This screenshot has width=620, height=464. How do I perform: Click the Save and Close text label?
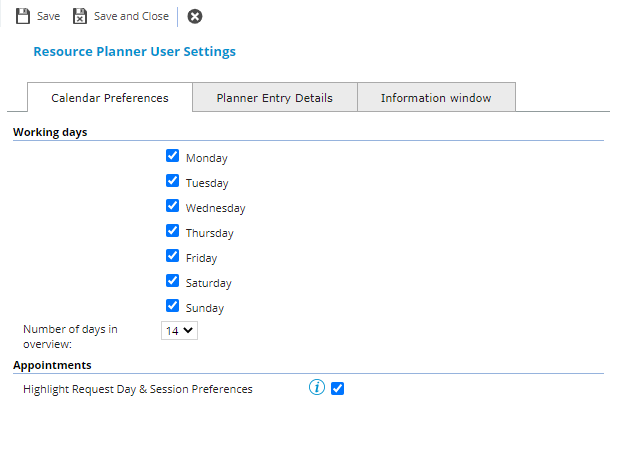(x=131, y=16)
